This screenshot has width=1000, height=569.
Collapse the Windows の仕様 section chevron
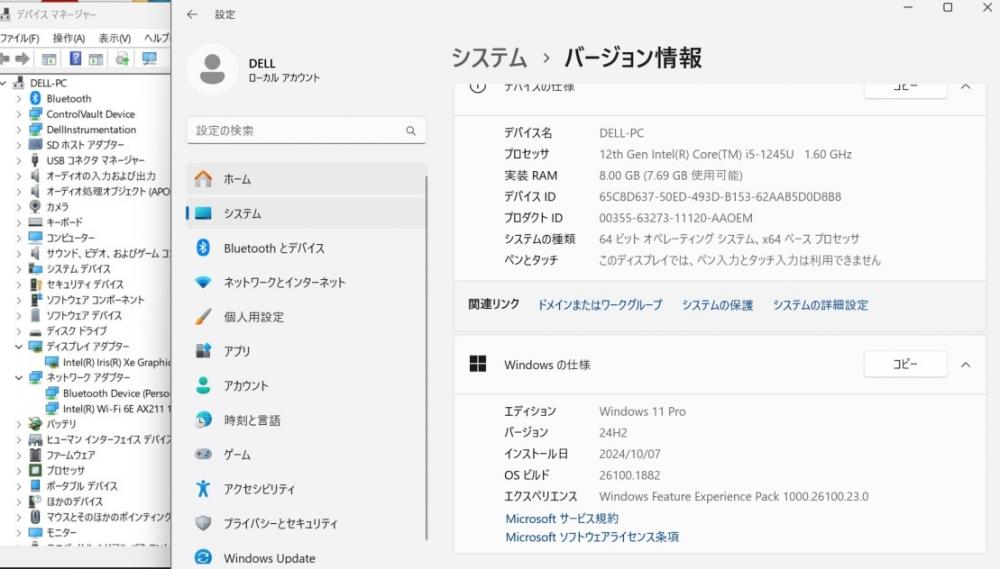pyautogui.click(x=966, y=365)
